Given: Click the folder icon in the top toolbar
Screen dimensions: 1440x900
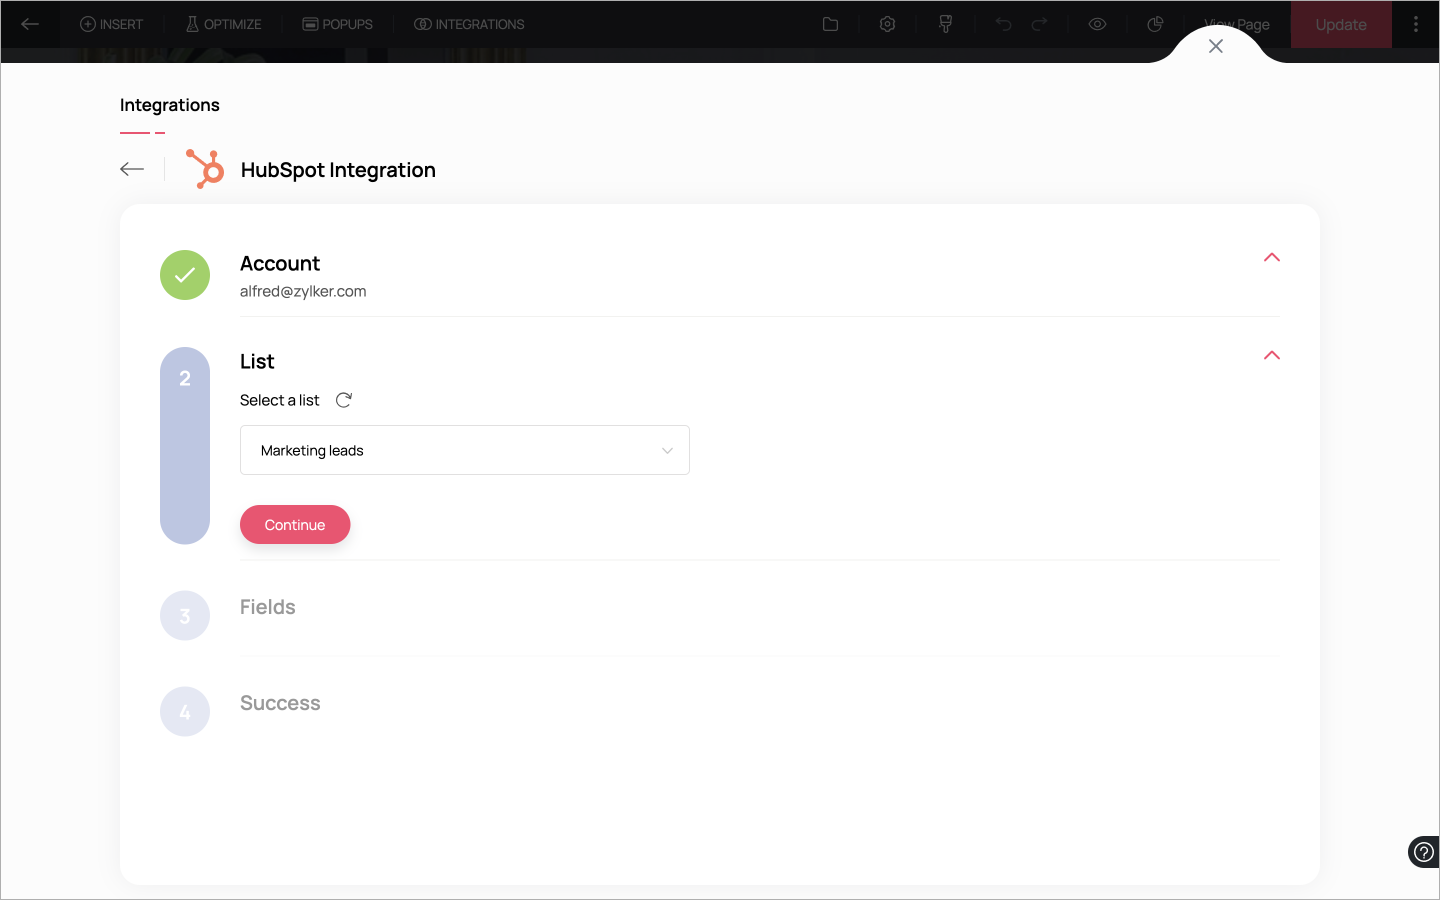Looking at the screenshot, I should pyautogui.click(x=830, y=24).
